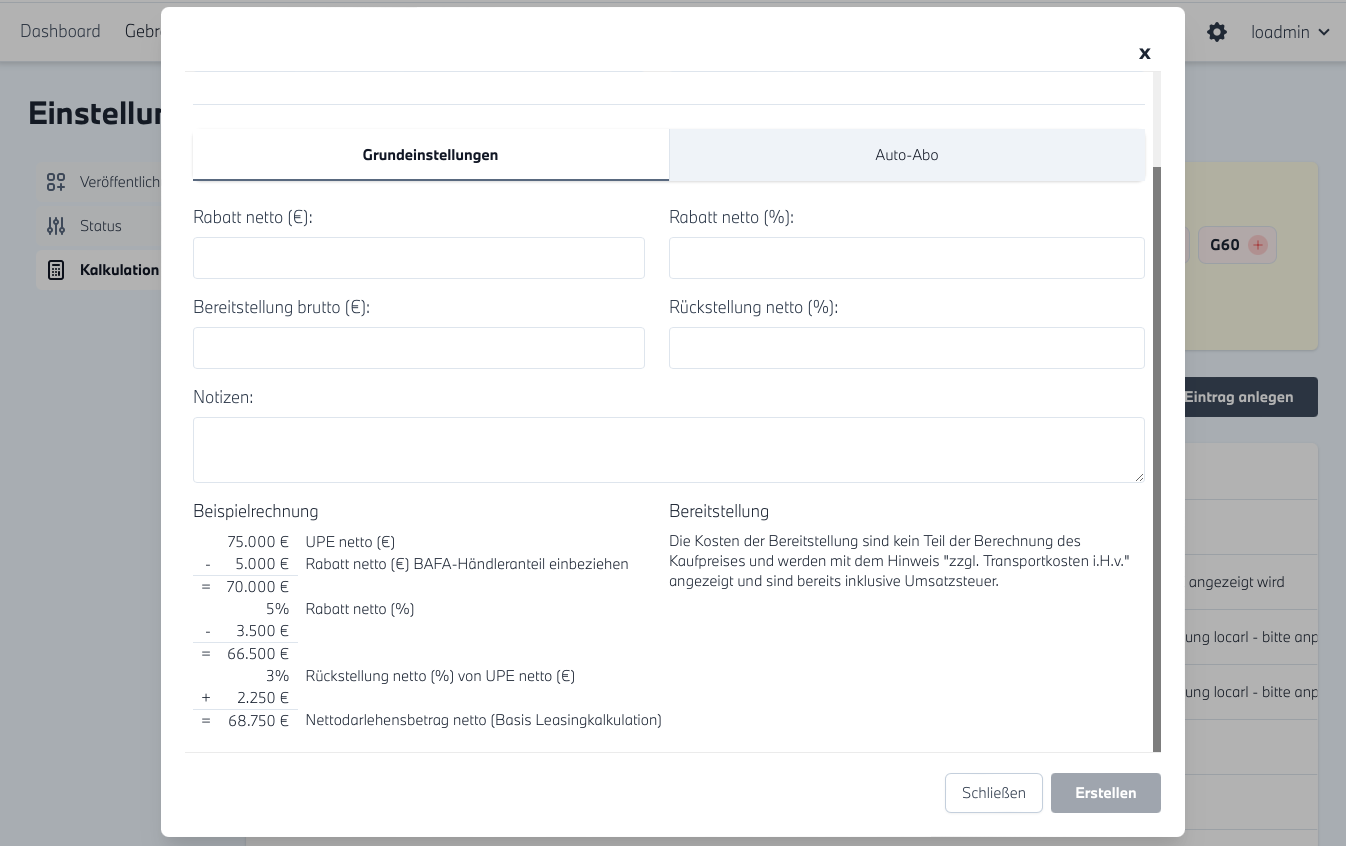Focus the Rabatt netto (%) input field
1346x846 pixels.
tap(906, 258)
